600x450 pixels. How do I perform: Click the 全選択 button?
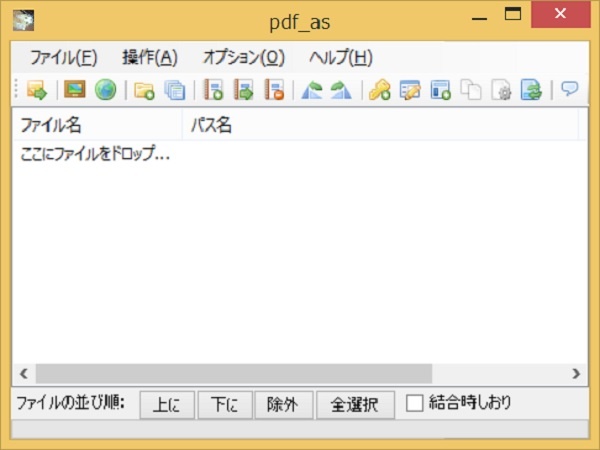pos(355,405)
